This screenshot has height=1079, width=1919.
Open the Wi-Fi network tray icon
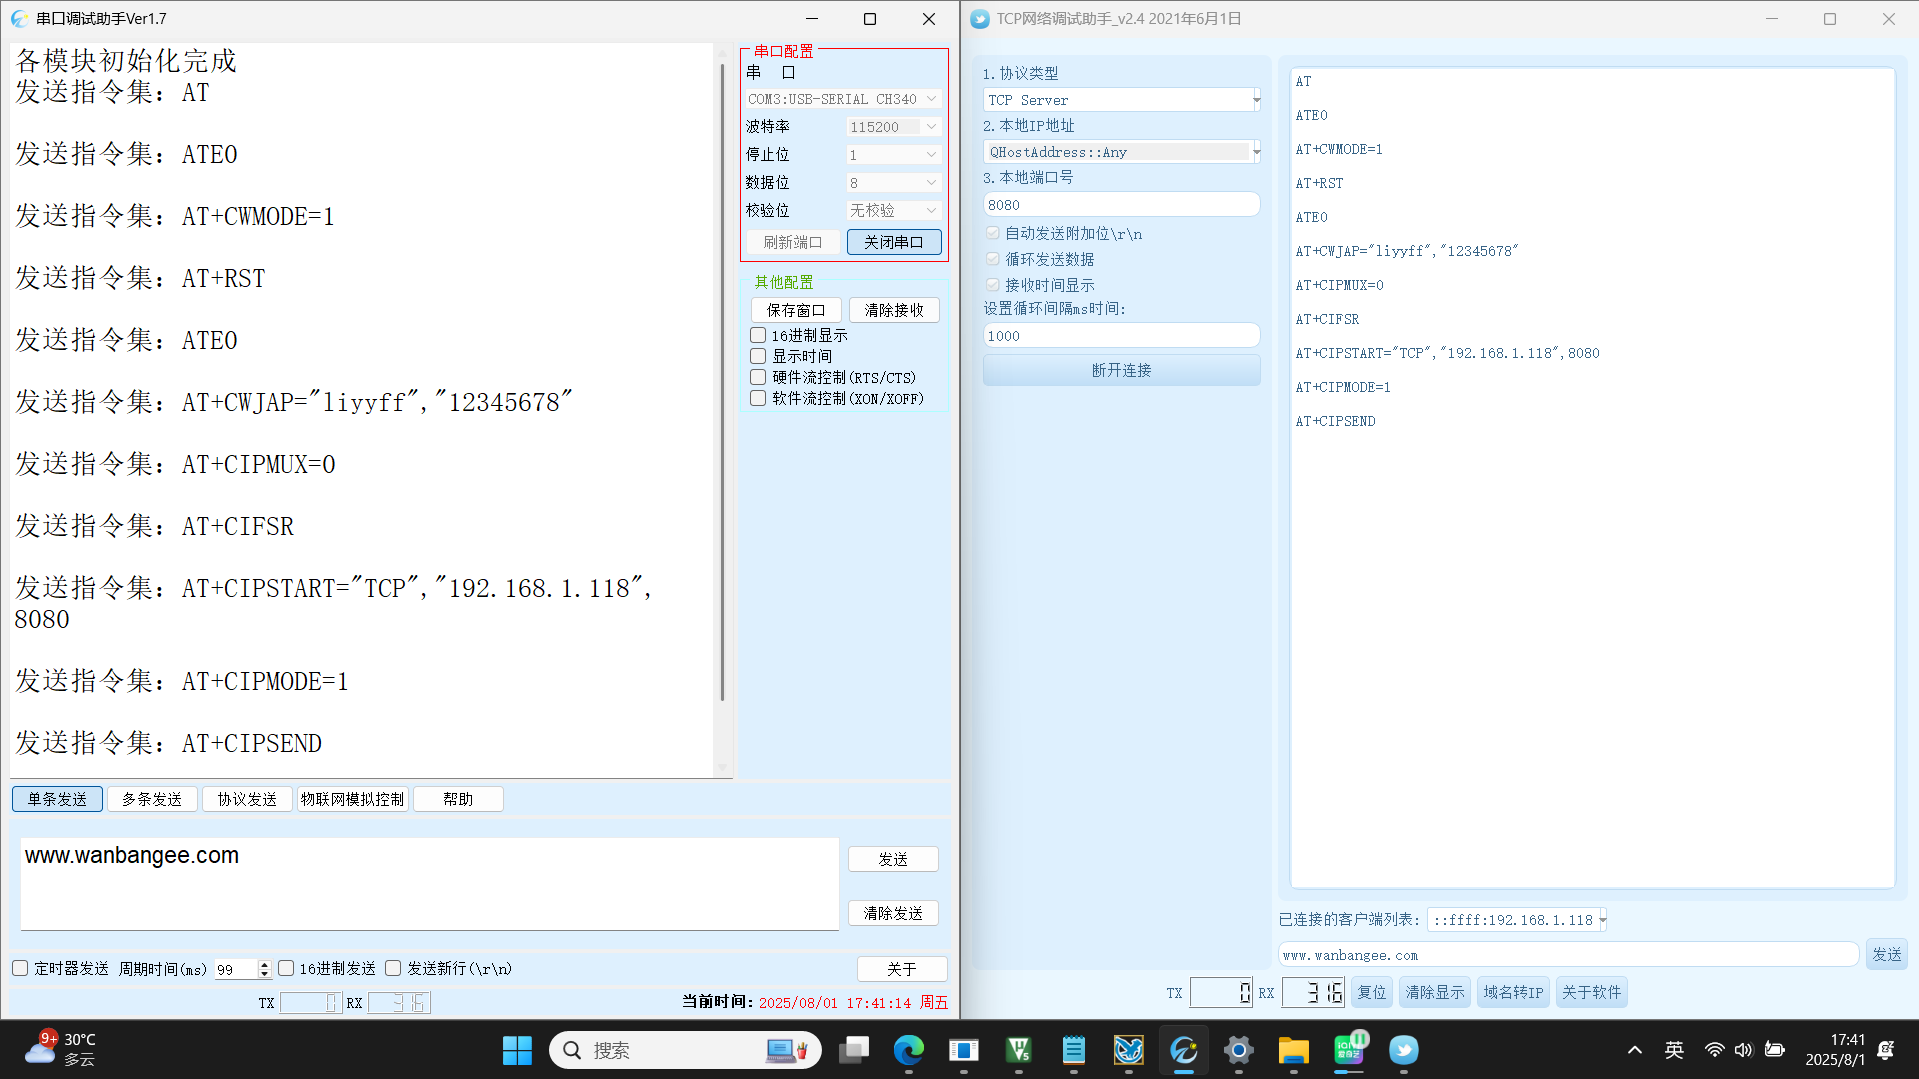1715,1050
